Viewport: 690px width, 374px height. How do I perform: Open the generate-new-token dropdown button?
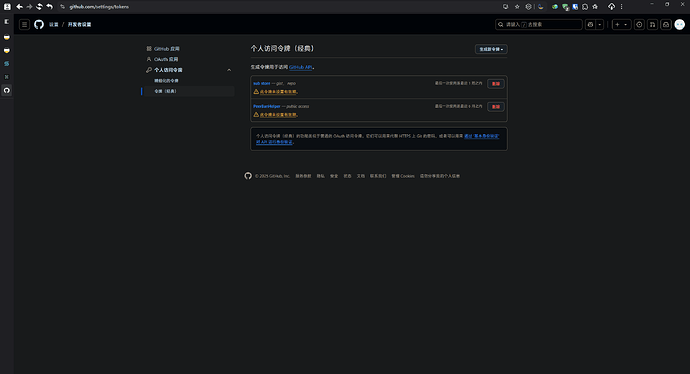[491, 49]
